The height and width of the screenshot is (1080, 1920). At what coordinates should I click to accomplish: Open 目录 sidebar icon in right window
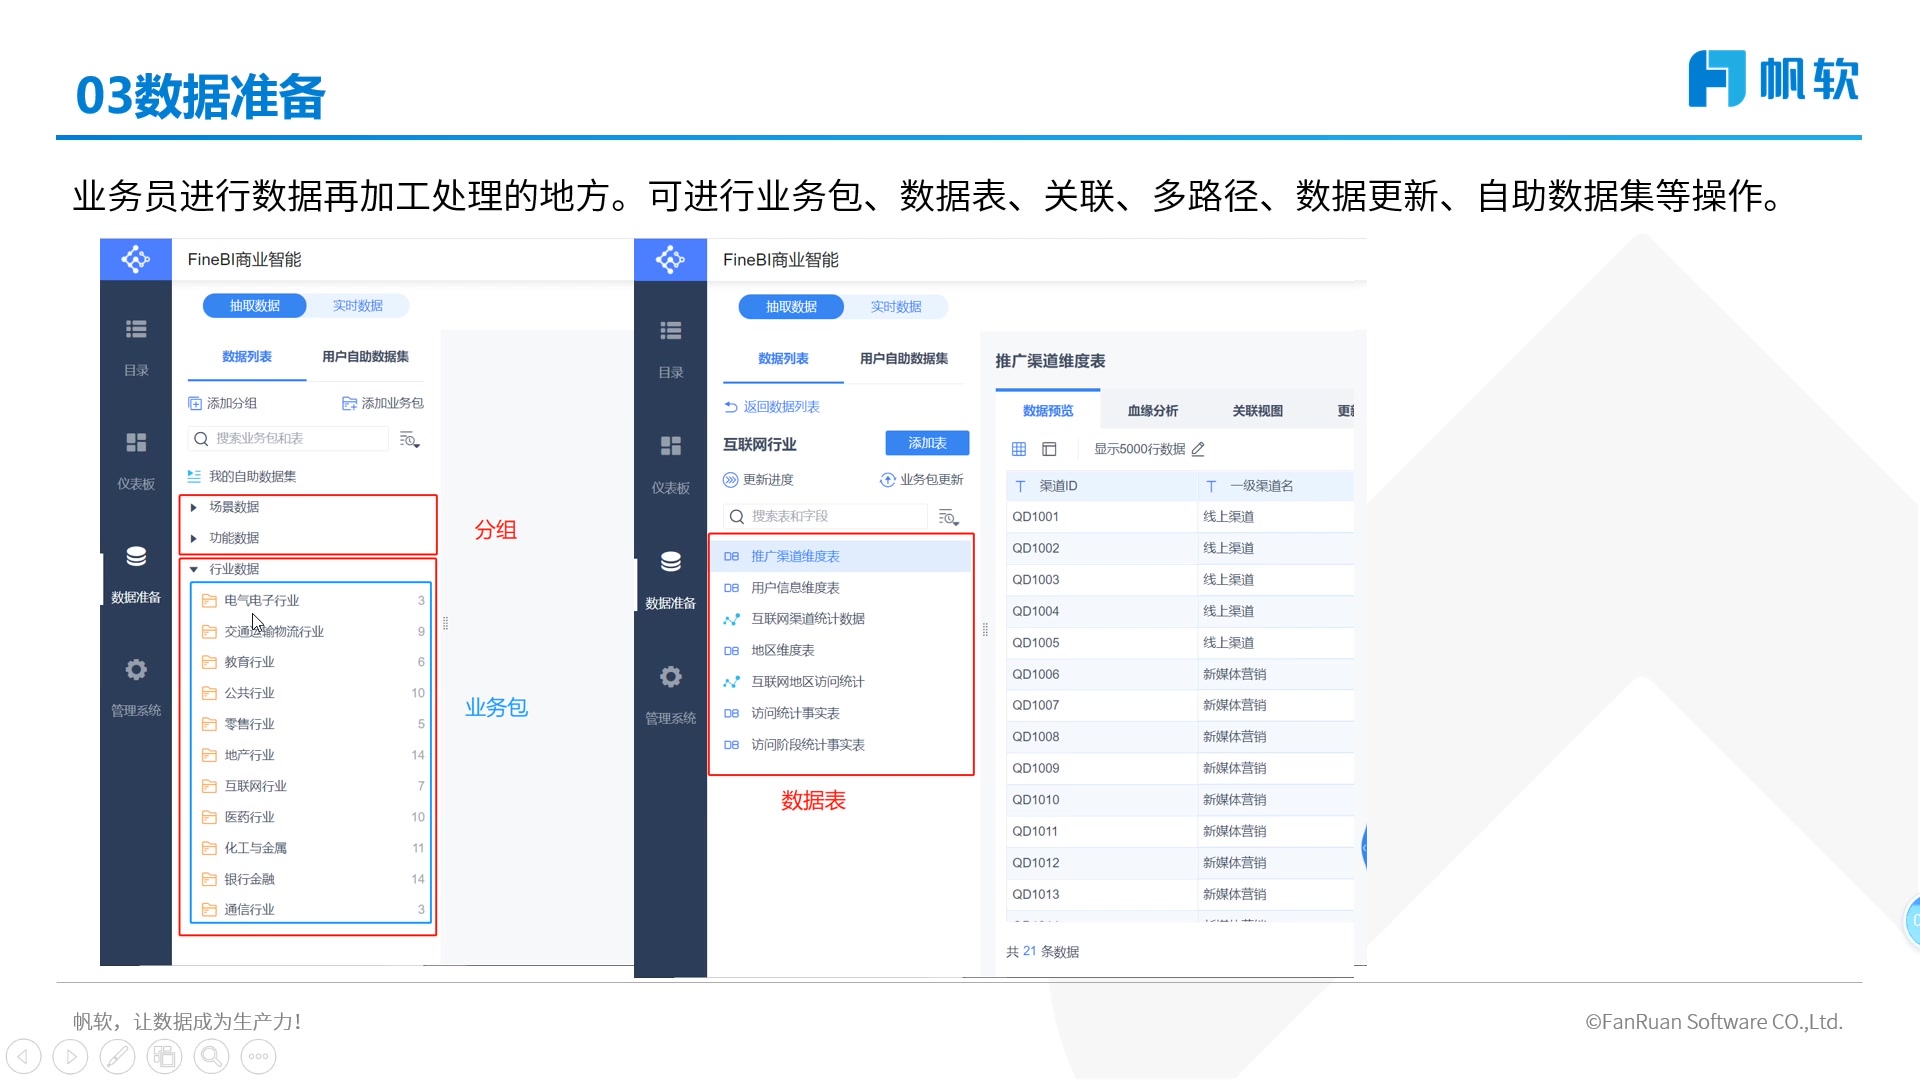coord(671,330)
